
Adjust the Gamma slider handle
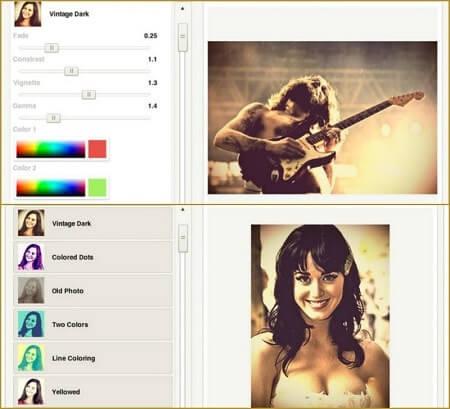coord(53,118)
